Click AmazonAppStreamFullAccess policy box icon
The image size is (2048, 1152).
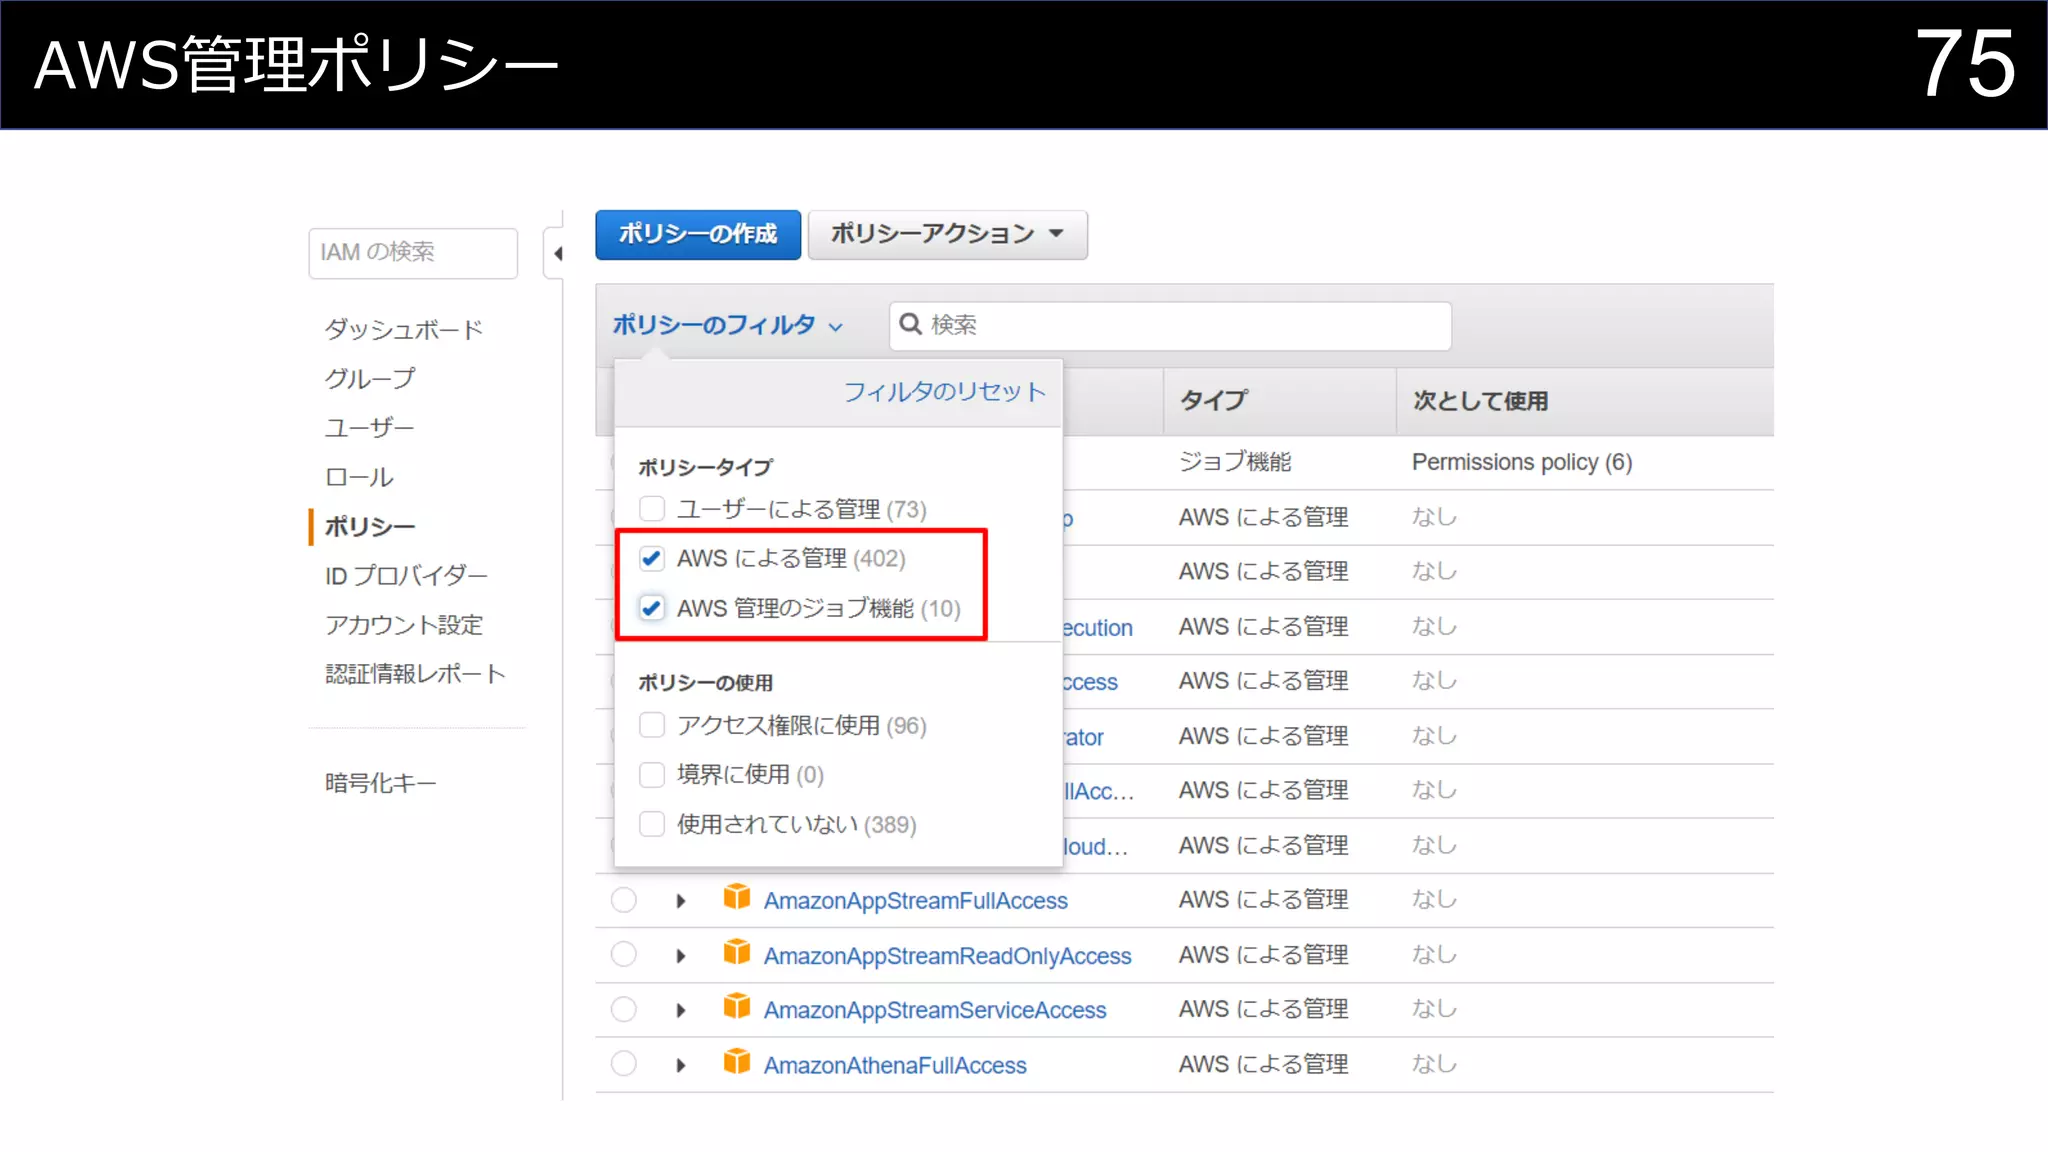coord(737,897)
